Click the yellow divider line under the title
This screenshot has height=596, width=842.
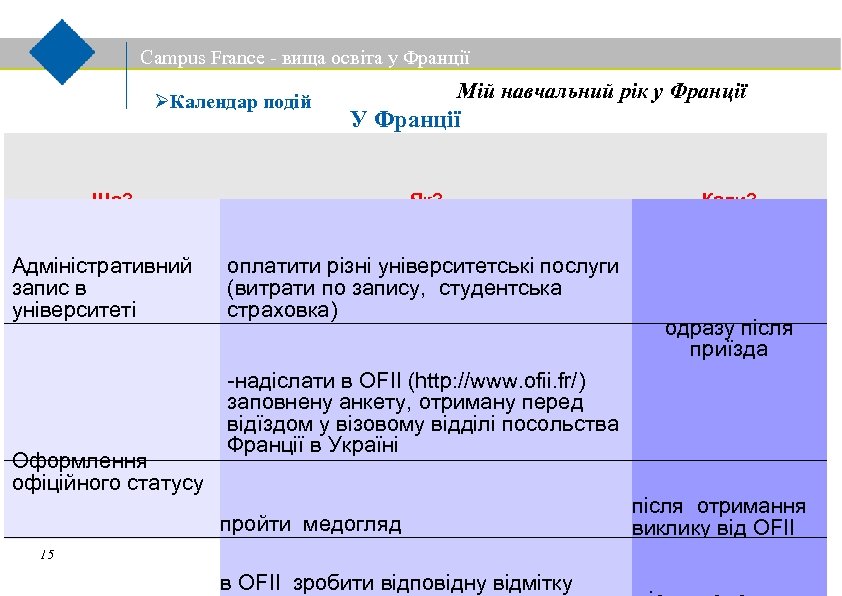(x=420, y=68)
